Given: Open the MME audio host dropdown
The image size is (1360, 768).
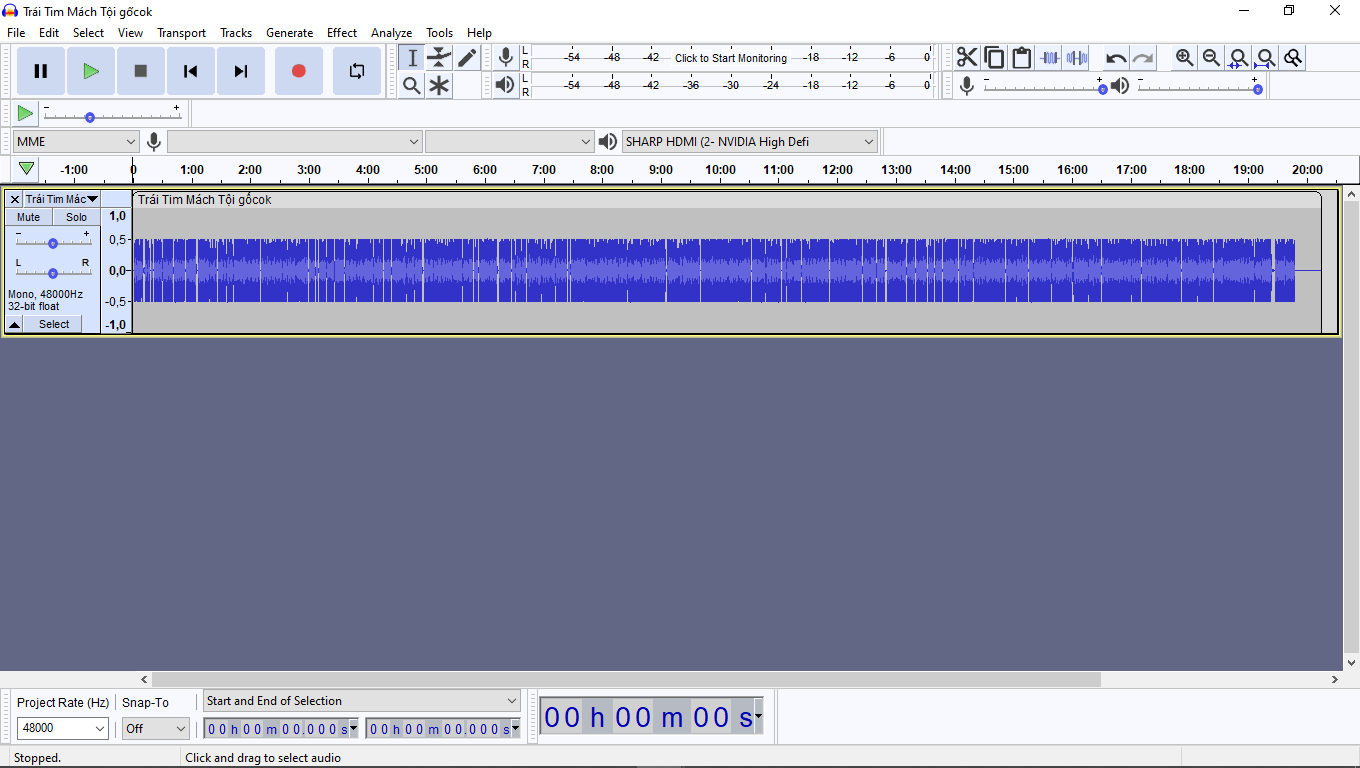Looking at the screenshot, I should (76, 141).
